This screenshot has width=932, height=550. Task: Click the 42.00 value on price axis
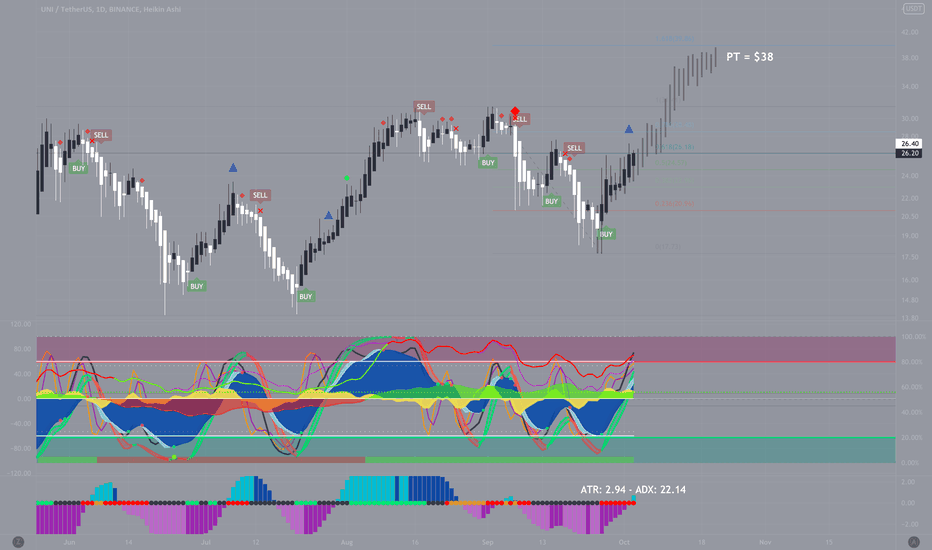pyautogui.click(x=910, y=32)
